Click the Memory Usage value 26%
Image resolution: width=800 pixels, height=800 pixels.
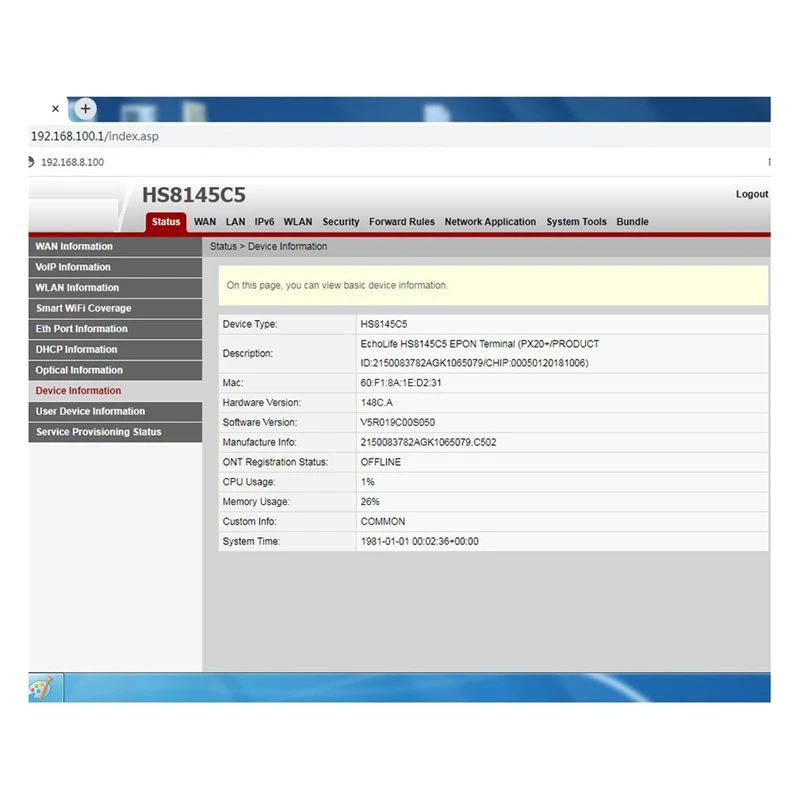coord(370,502)
